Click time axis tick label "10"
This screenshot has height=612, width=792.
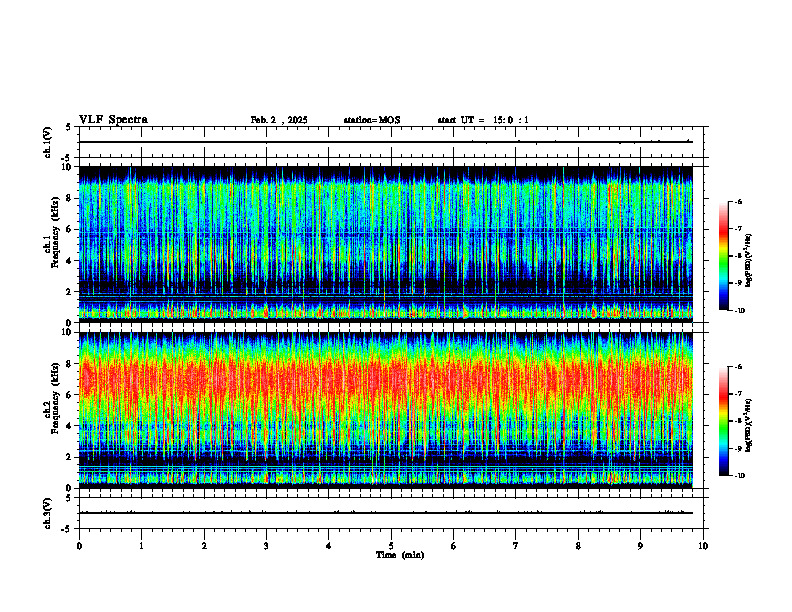(x=703, y=546)
